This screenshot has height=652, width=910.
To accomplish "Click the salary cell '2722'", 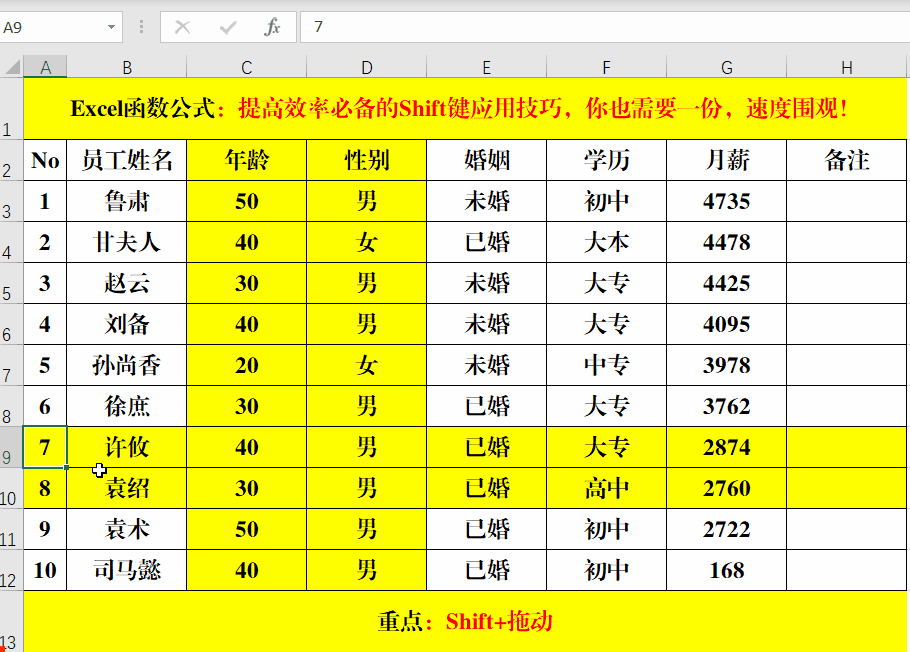I will tap(727, 529).
